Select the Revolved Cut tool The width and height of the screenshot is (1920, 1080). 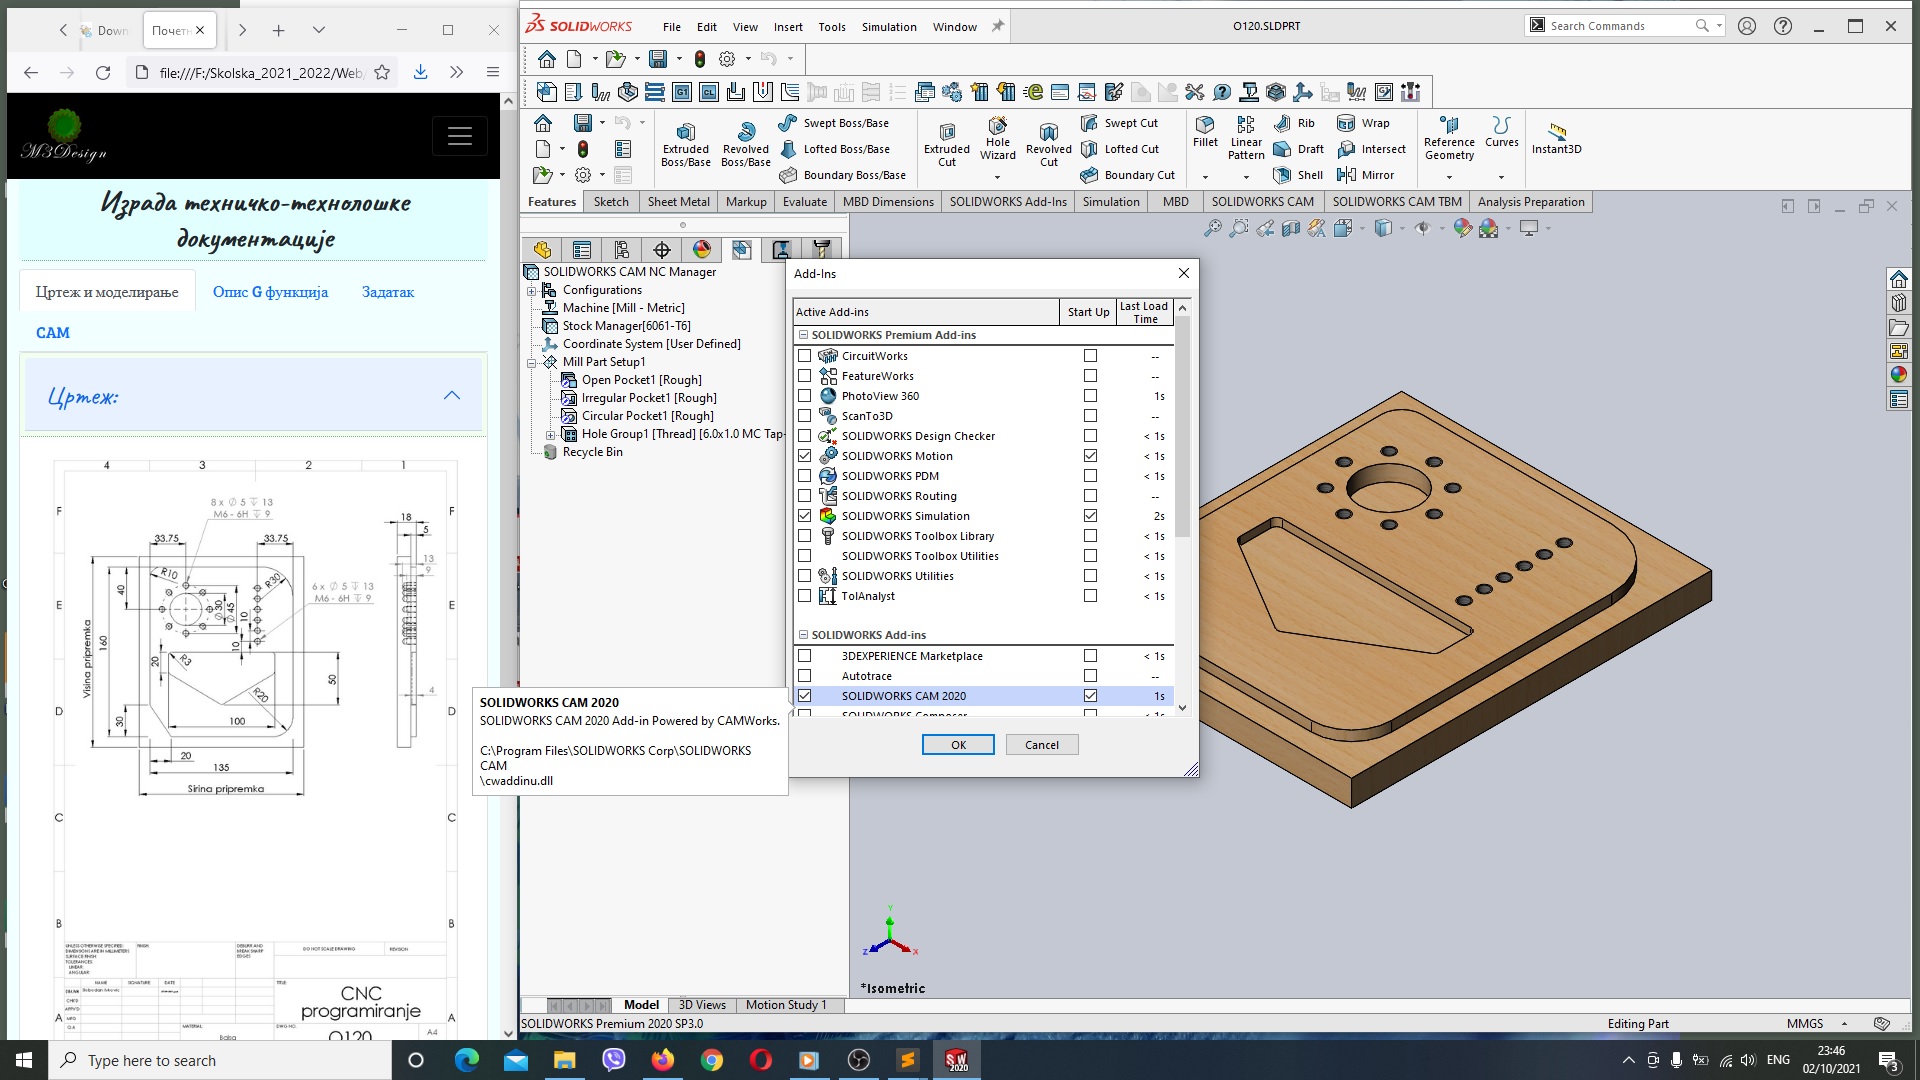point(1048,144)
